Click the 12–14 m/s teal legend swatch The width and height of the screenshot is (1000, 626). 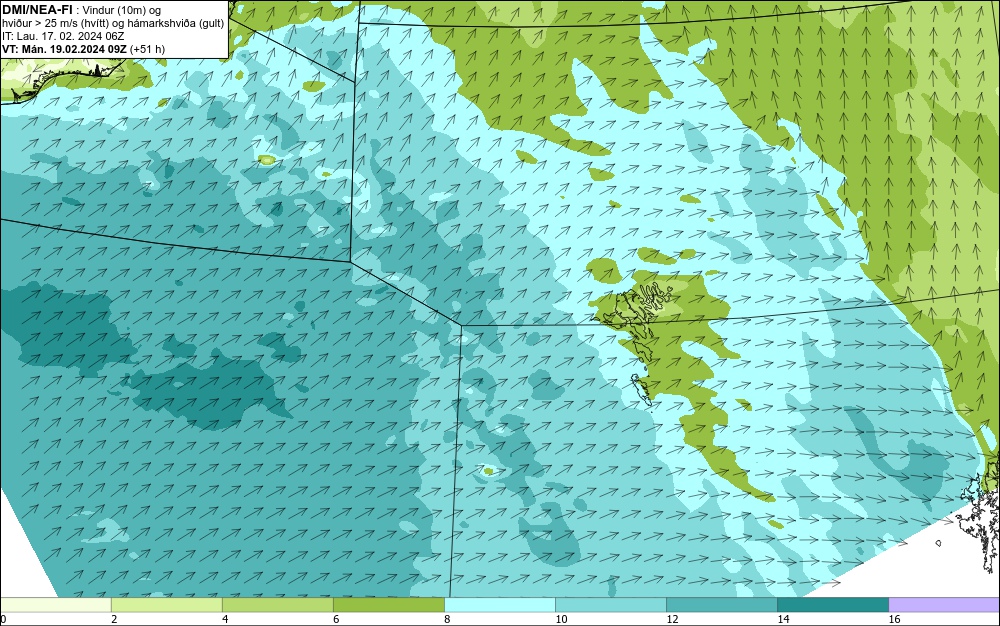click(x=721, y=604)
